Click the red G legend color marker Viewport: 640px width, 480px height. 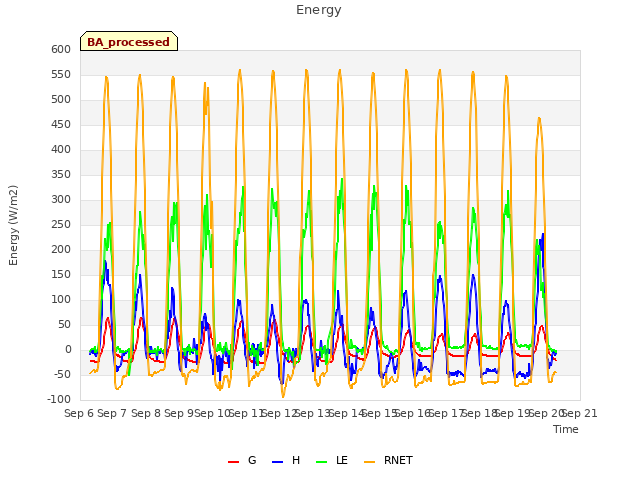click(x=233, y=462)
